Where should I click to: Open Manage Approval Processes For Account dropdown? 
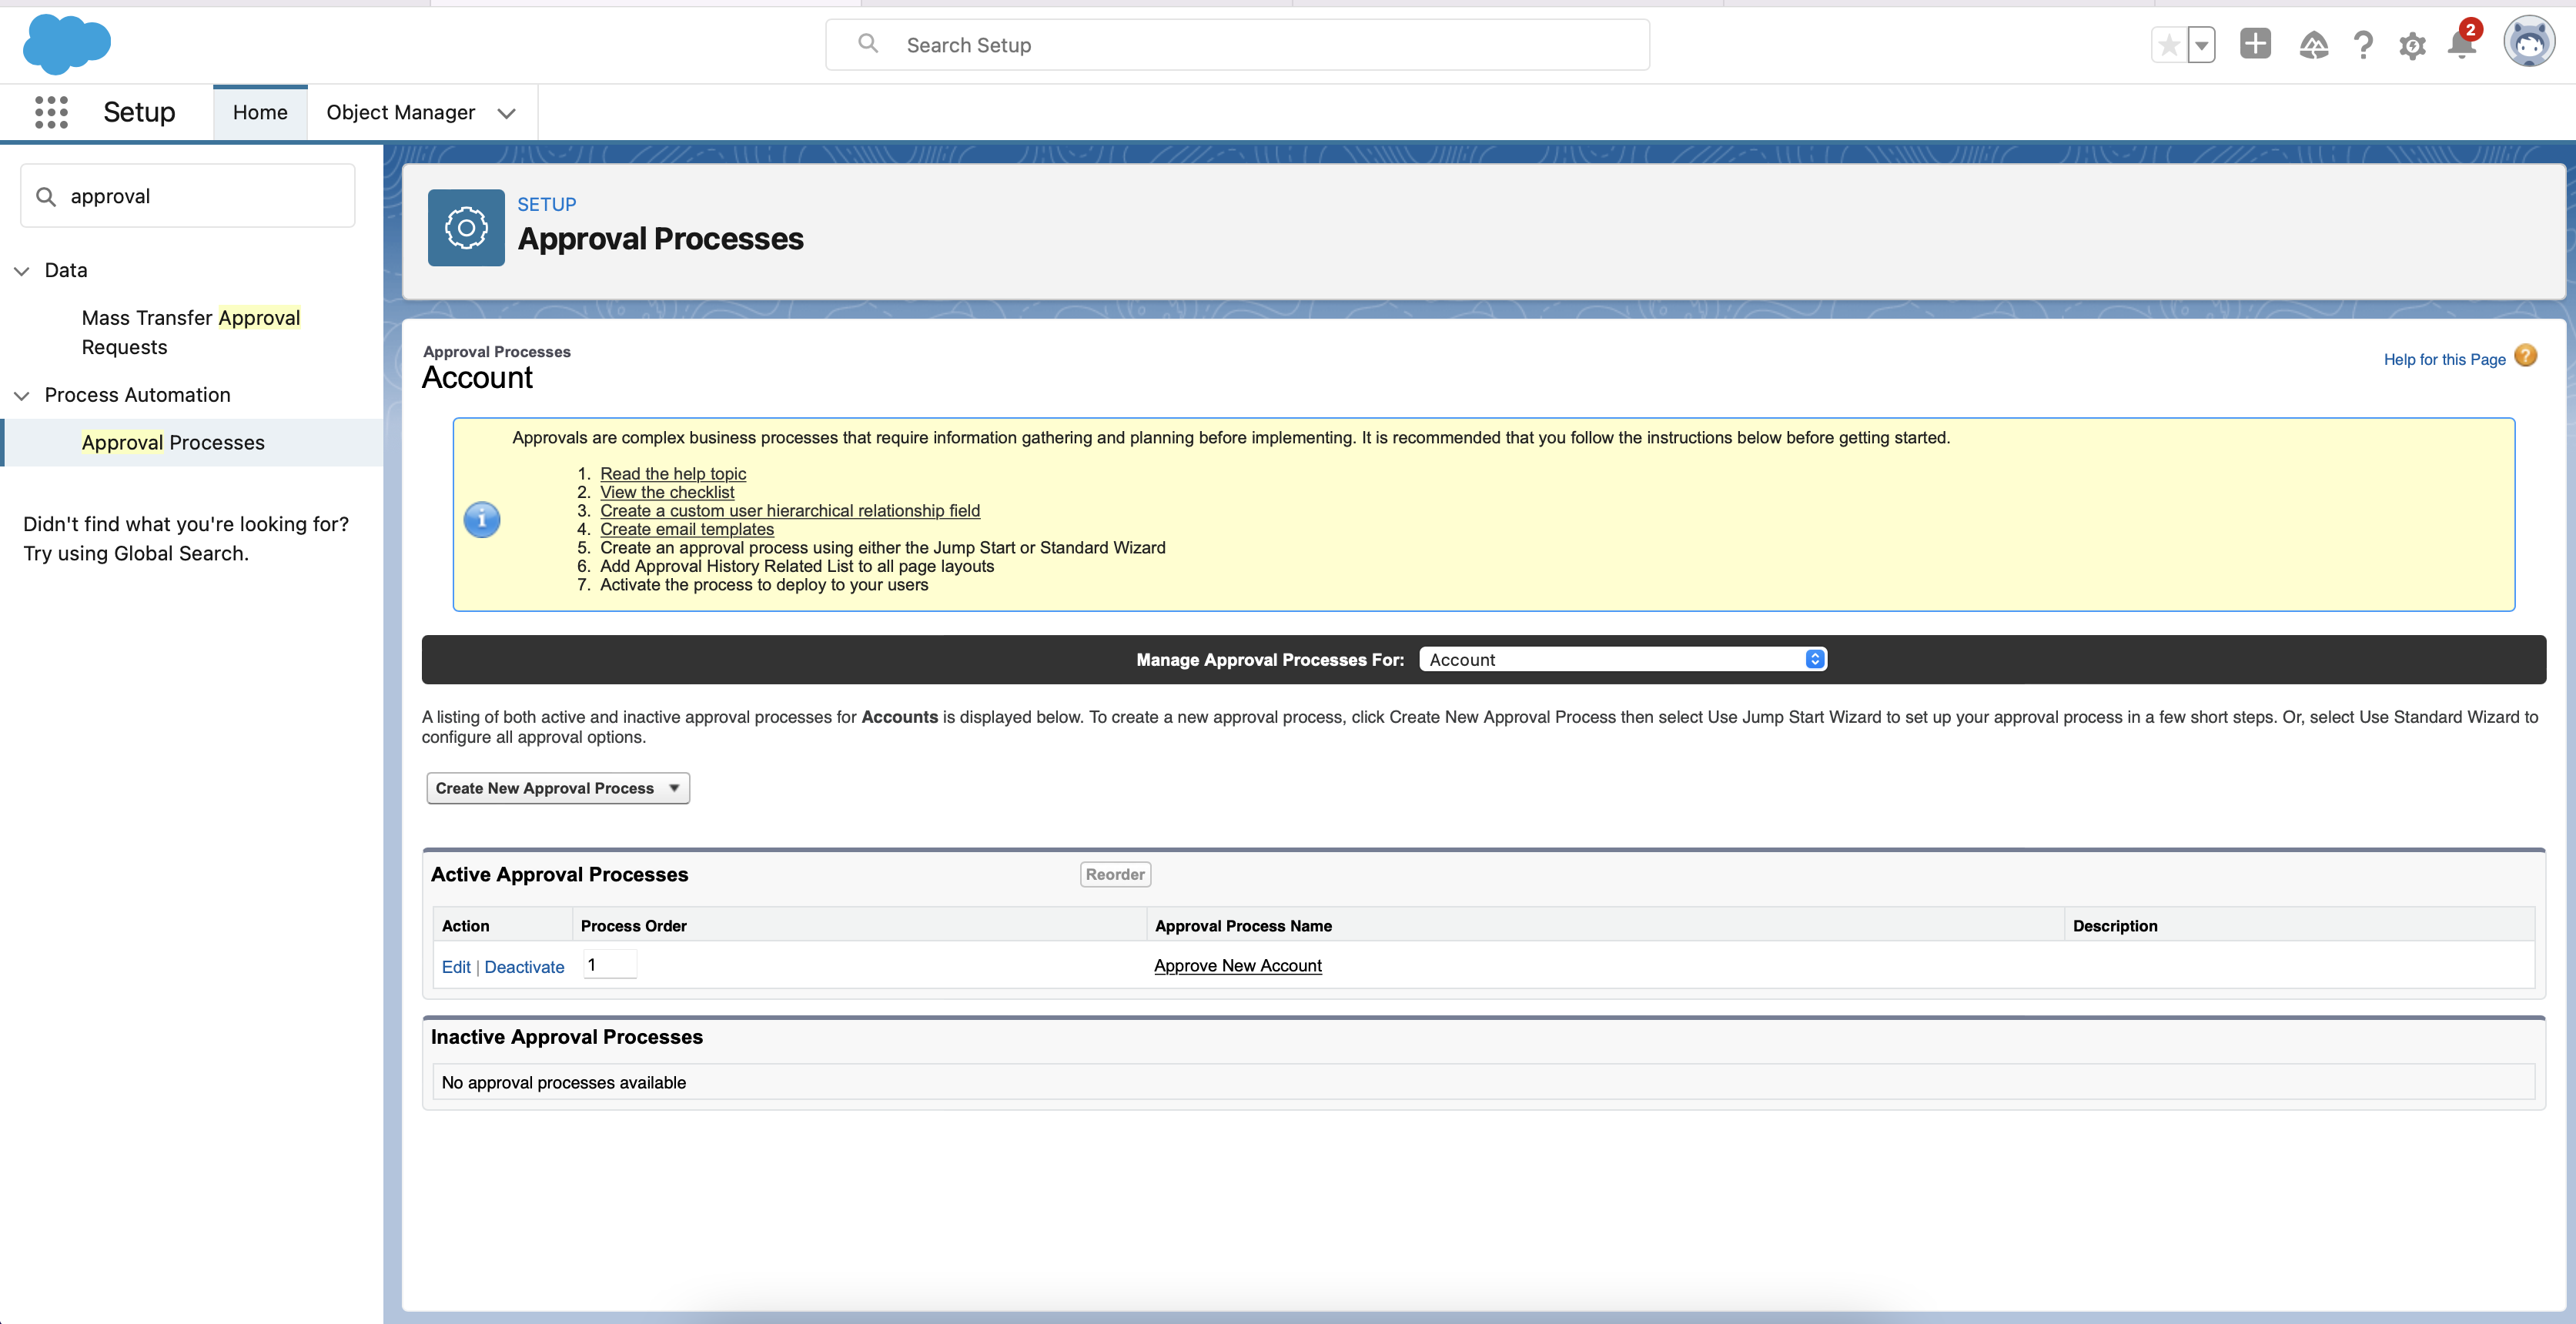[1622, 659]
